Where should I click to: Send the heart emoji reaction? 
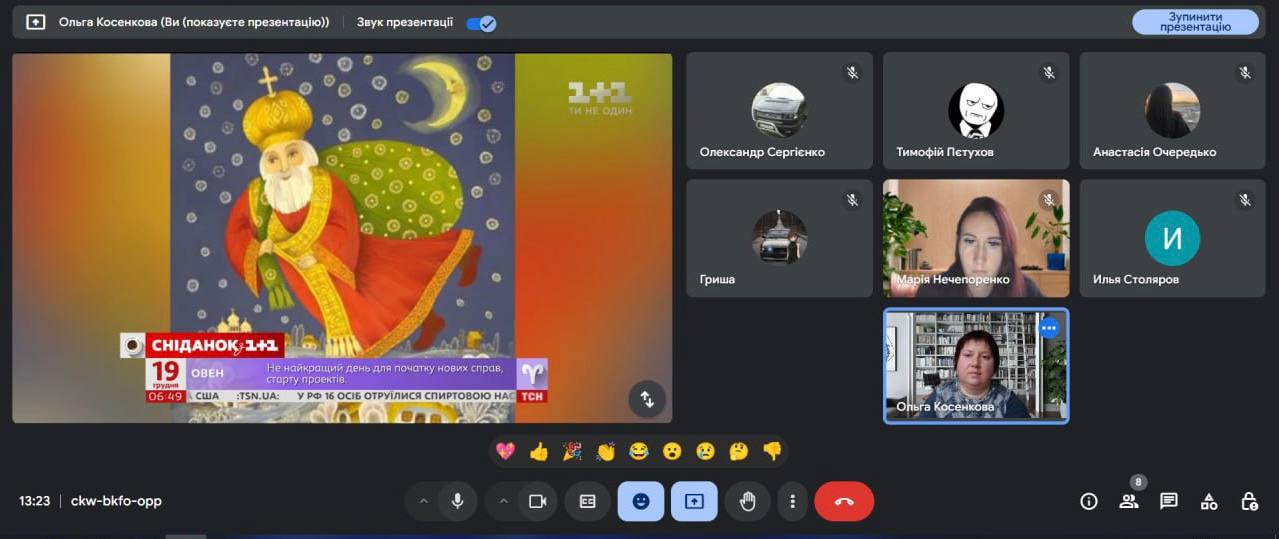505,451
